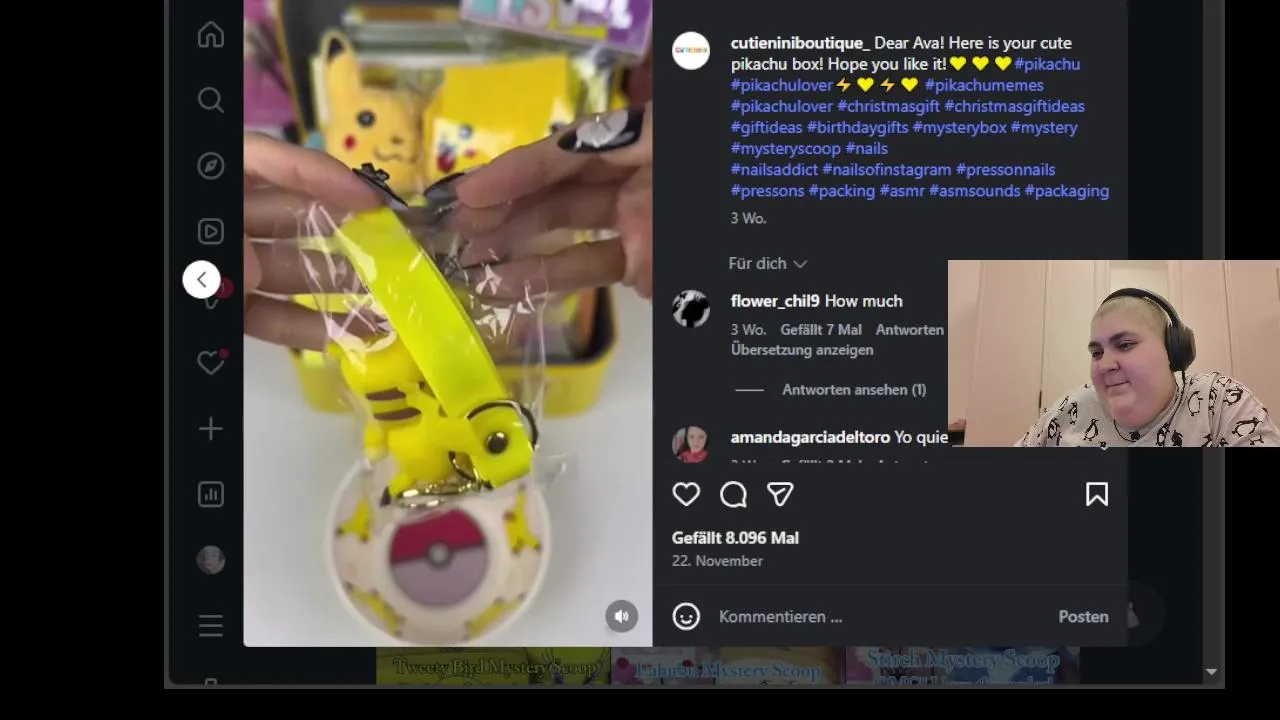Open Notifications heart in sidebar
The height and width of the screenshot is (720, 1280).
pos(210,362)
